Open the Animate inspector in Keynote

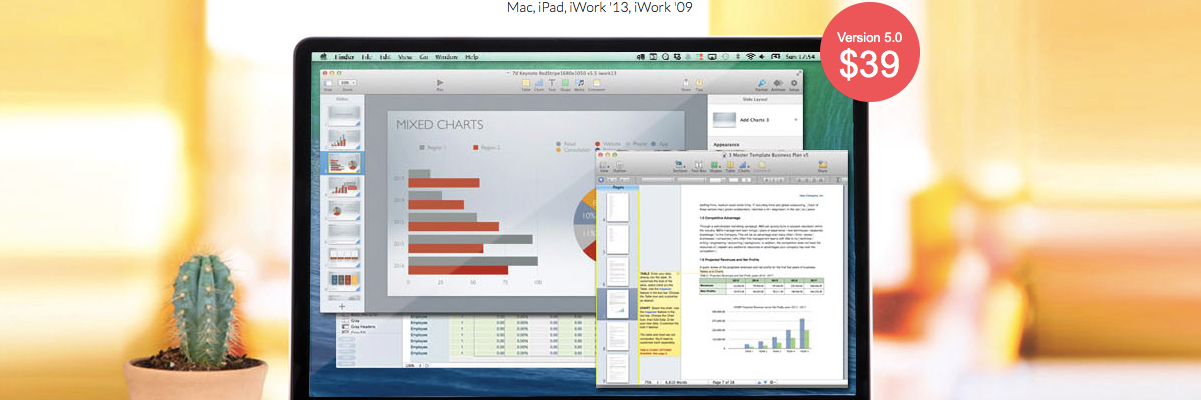tap(778, 84)
